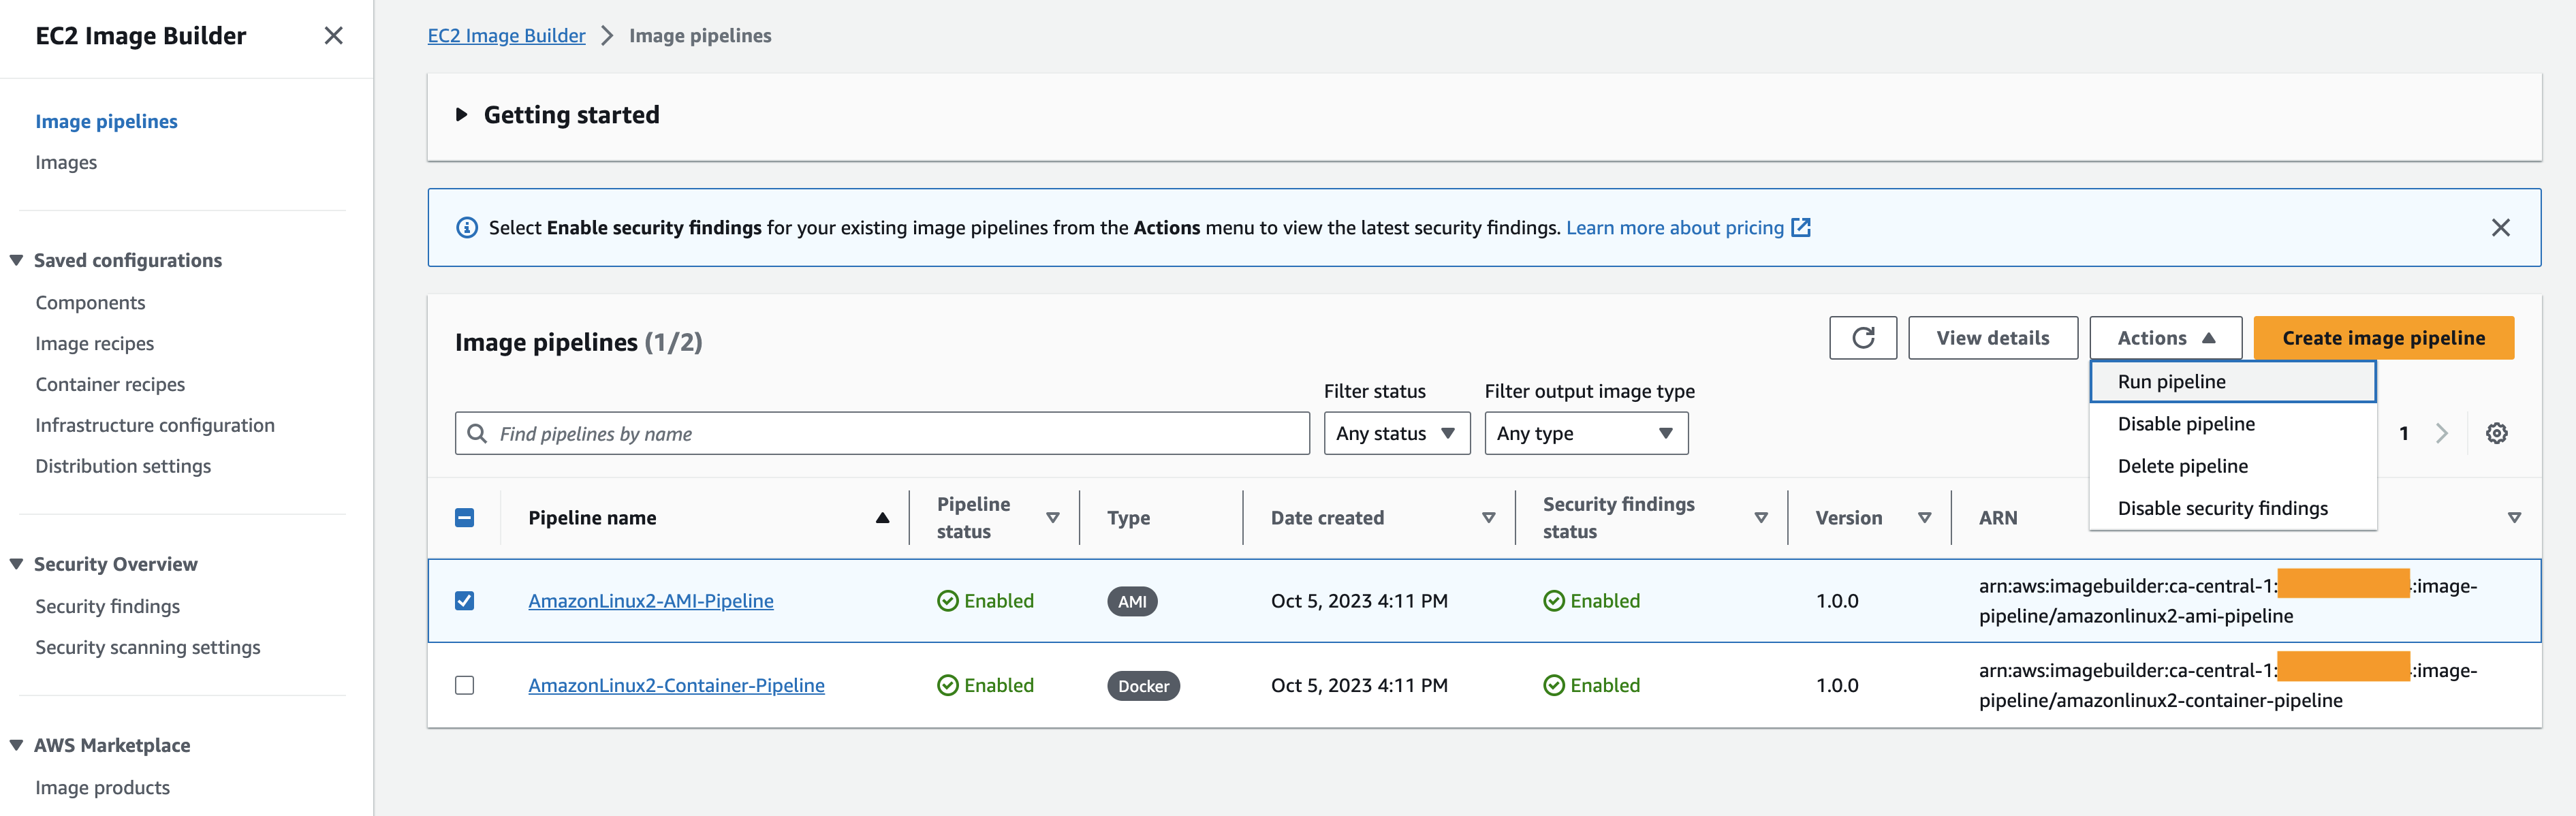Choose Disable security findings from the open menu

click(2223, 508)
